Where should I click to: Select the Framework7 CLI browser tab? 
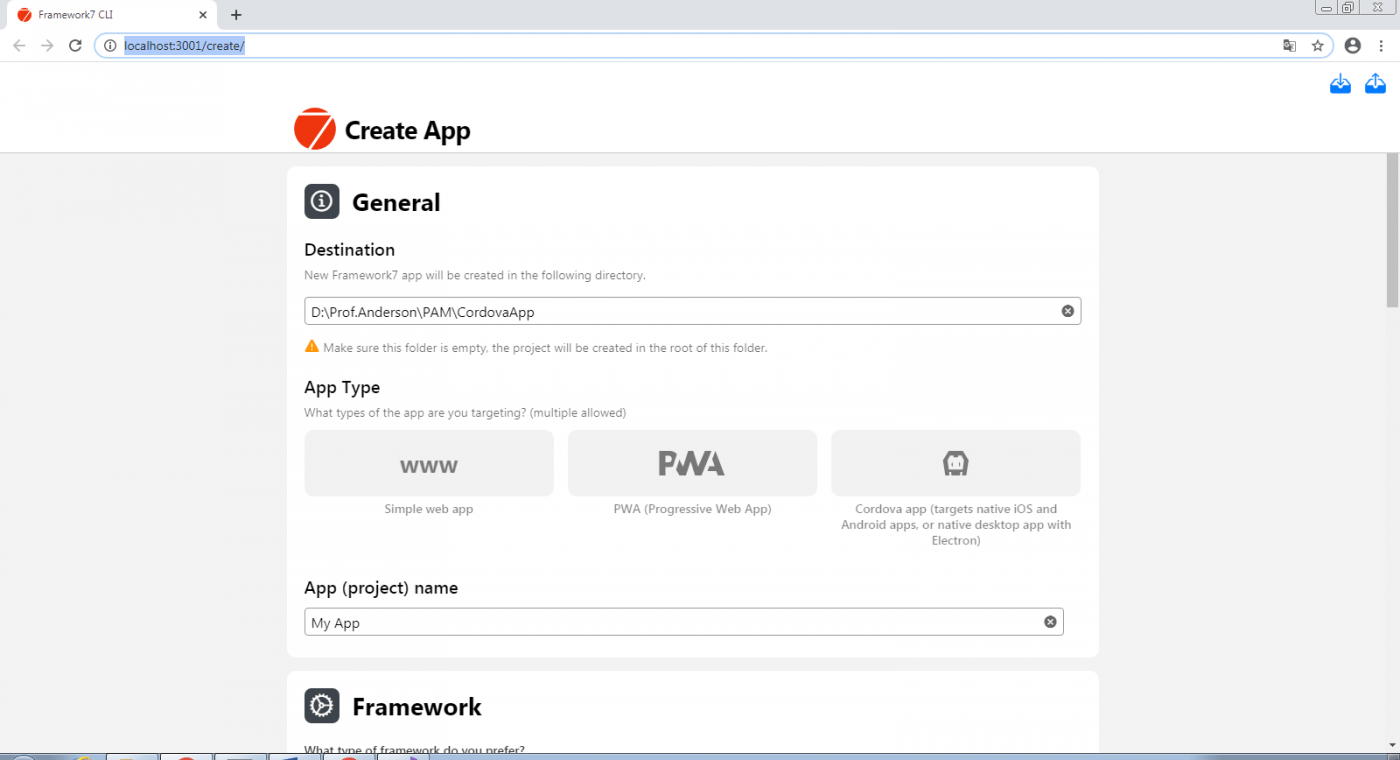point(111,15)
